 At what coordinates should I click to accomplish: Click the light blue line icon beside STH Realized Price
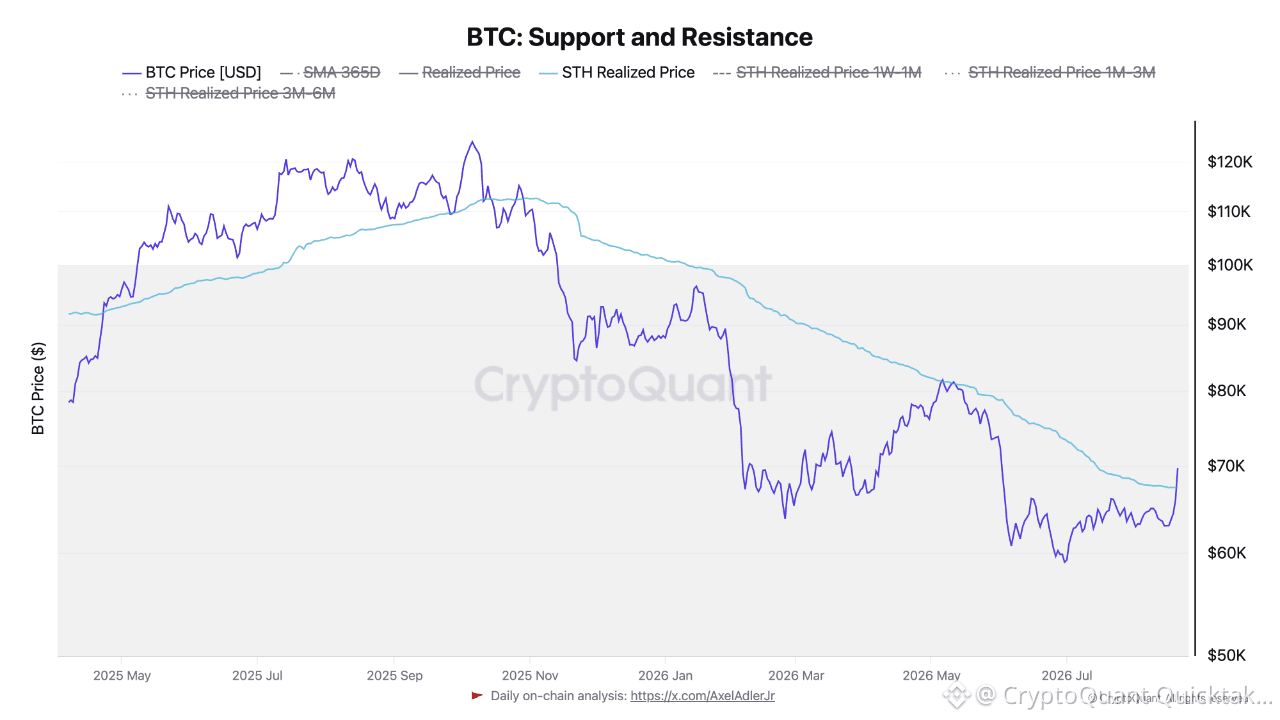click(547, 73)
